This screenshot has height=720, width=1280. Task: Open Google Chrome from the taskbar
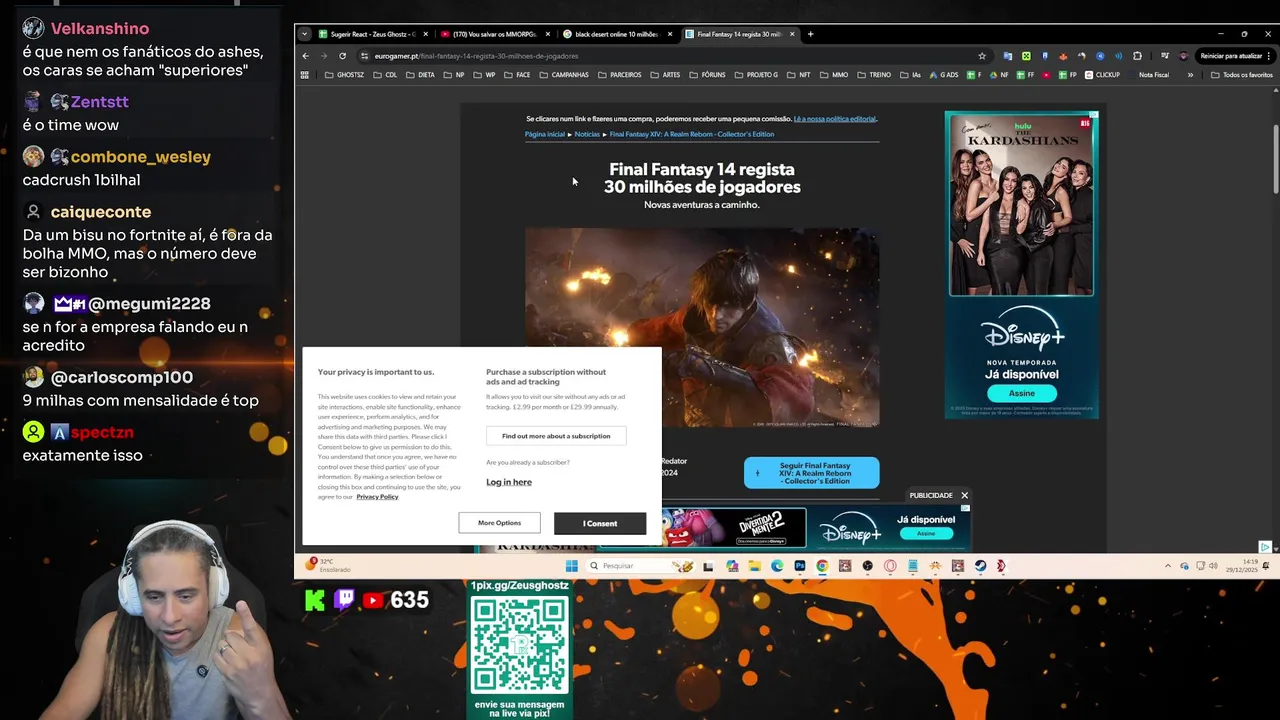pos(822,566)
